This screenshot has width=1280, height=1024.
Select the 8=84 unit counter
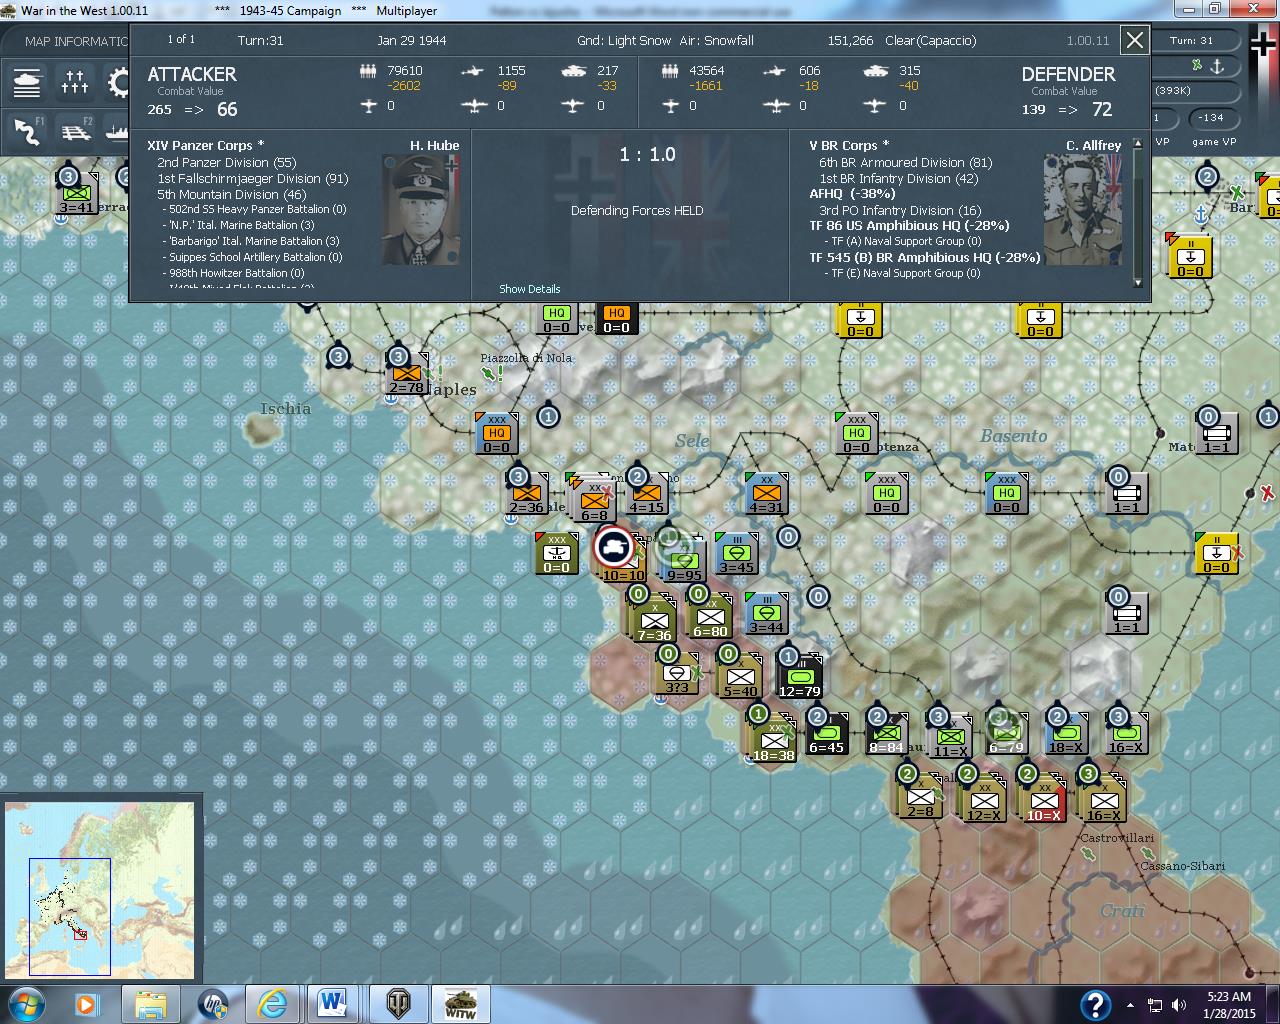[886, 735]
